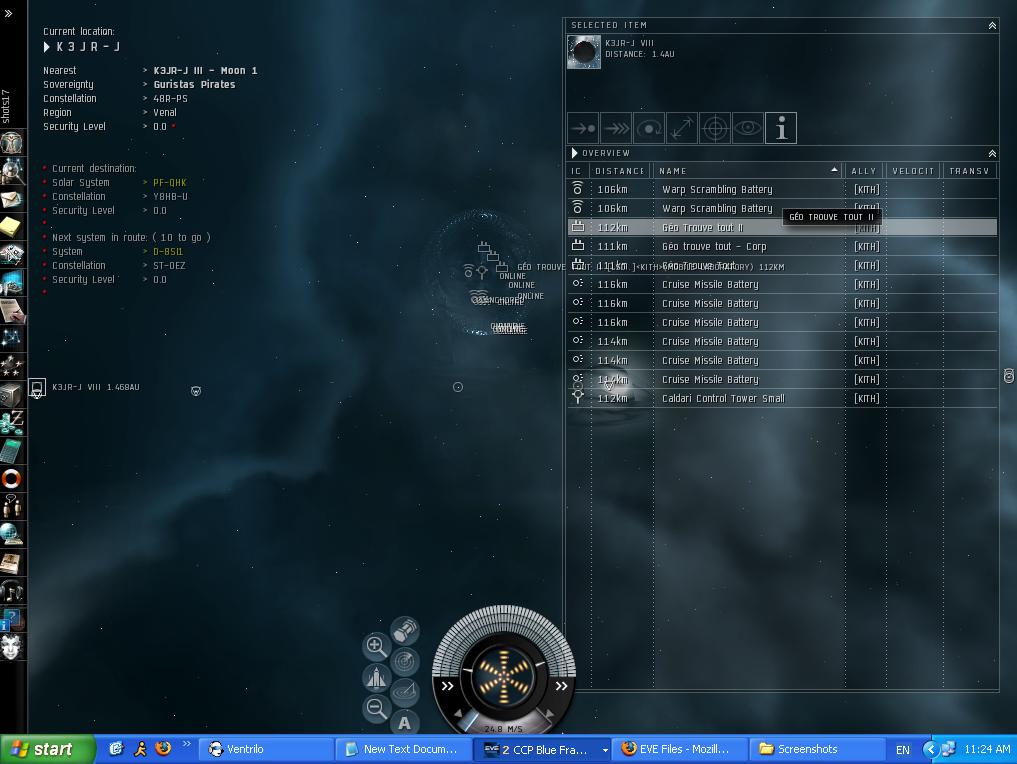Open taskbar CCP Blue group dropdown arrow

pyautogui.click(x=604, y=750)
